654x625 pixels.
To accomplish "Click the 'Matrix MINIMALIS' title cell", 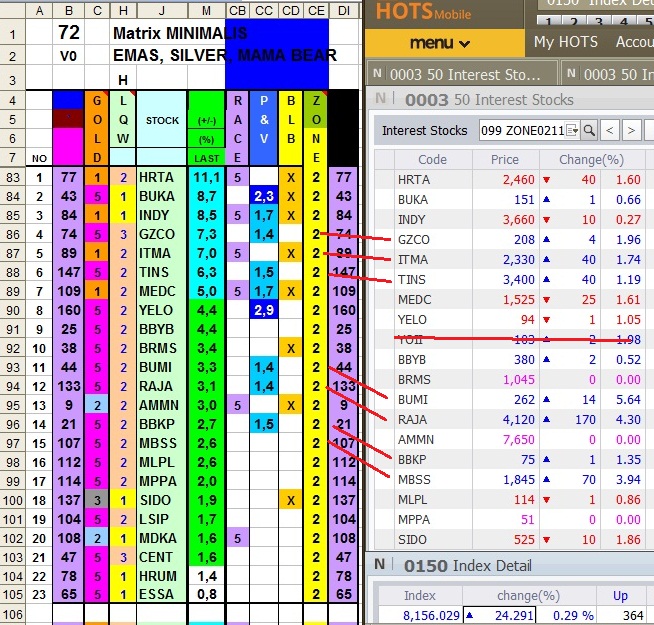I will tap(180, 33).
